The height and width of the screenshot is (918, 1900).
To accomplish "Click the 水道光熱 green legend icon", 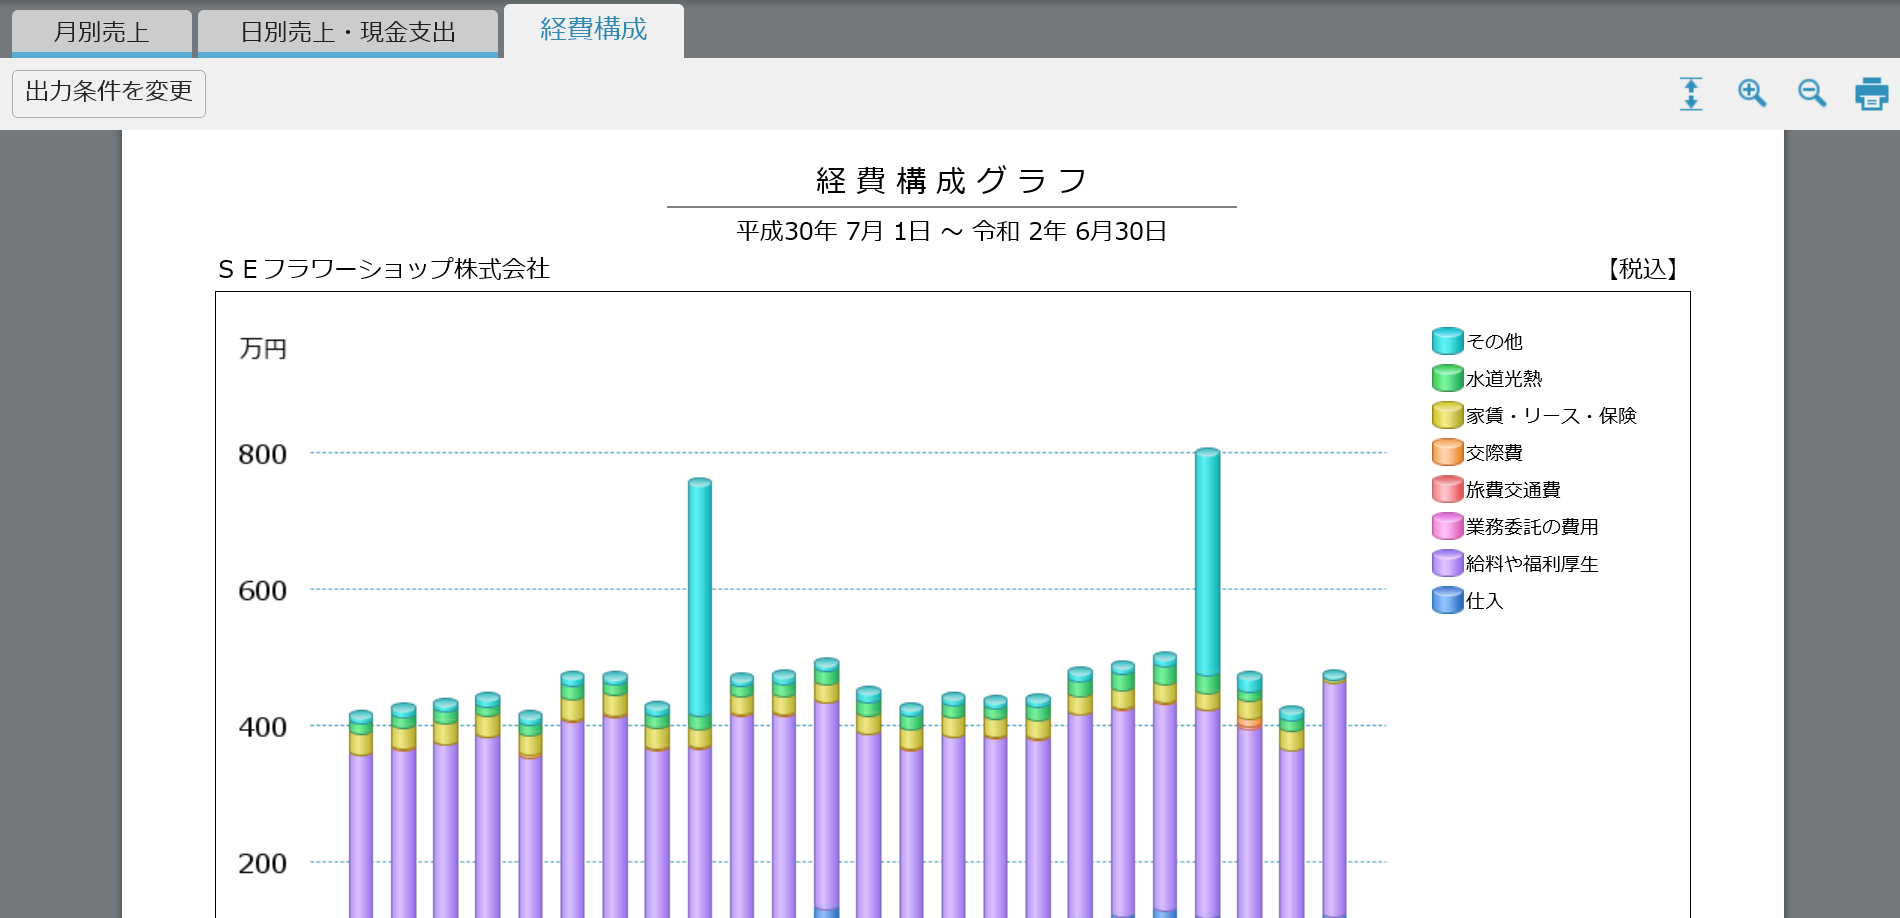I will 1447,379.
